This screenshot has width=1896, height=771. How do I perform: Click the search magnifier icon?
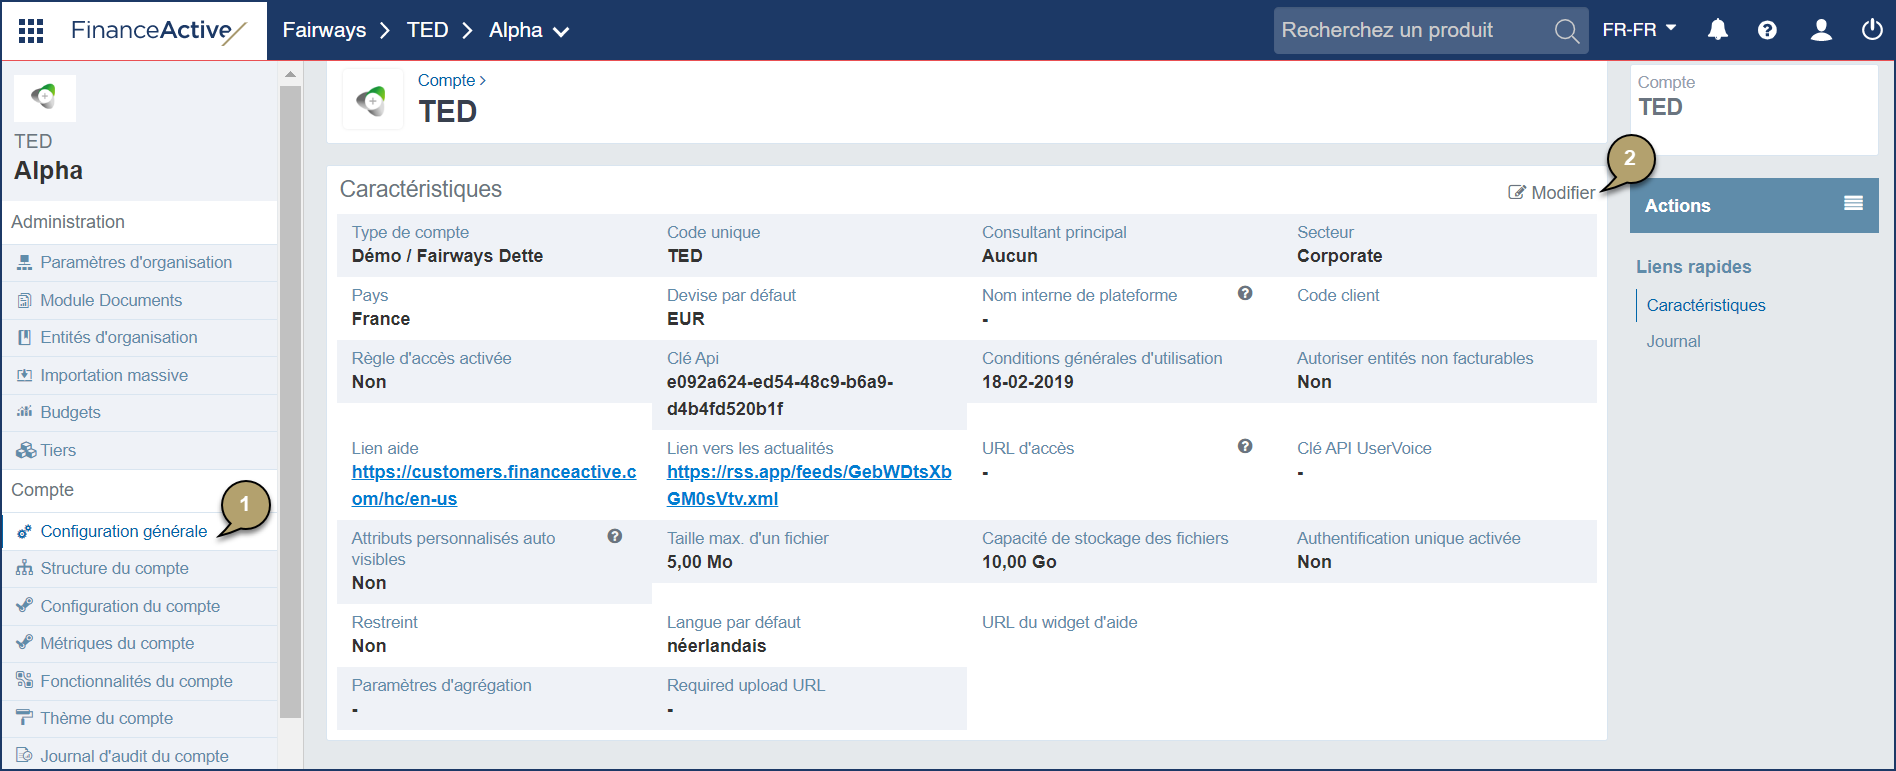click(x=1566, y=31)
